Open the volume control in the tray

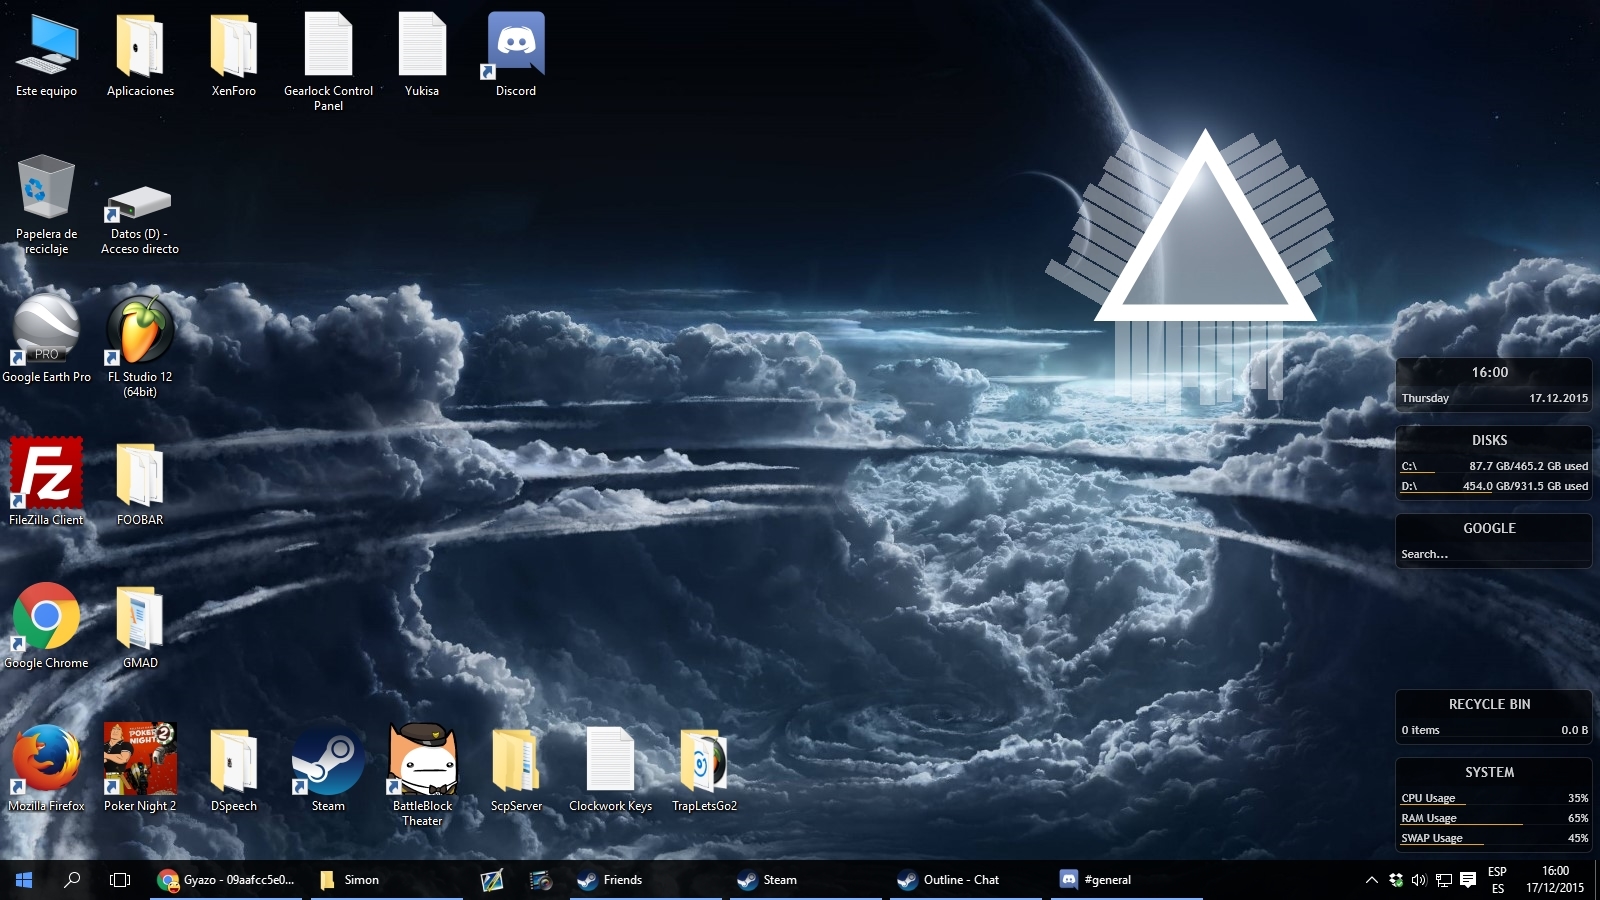pos(1419,880)
